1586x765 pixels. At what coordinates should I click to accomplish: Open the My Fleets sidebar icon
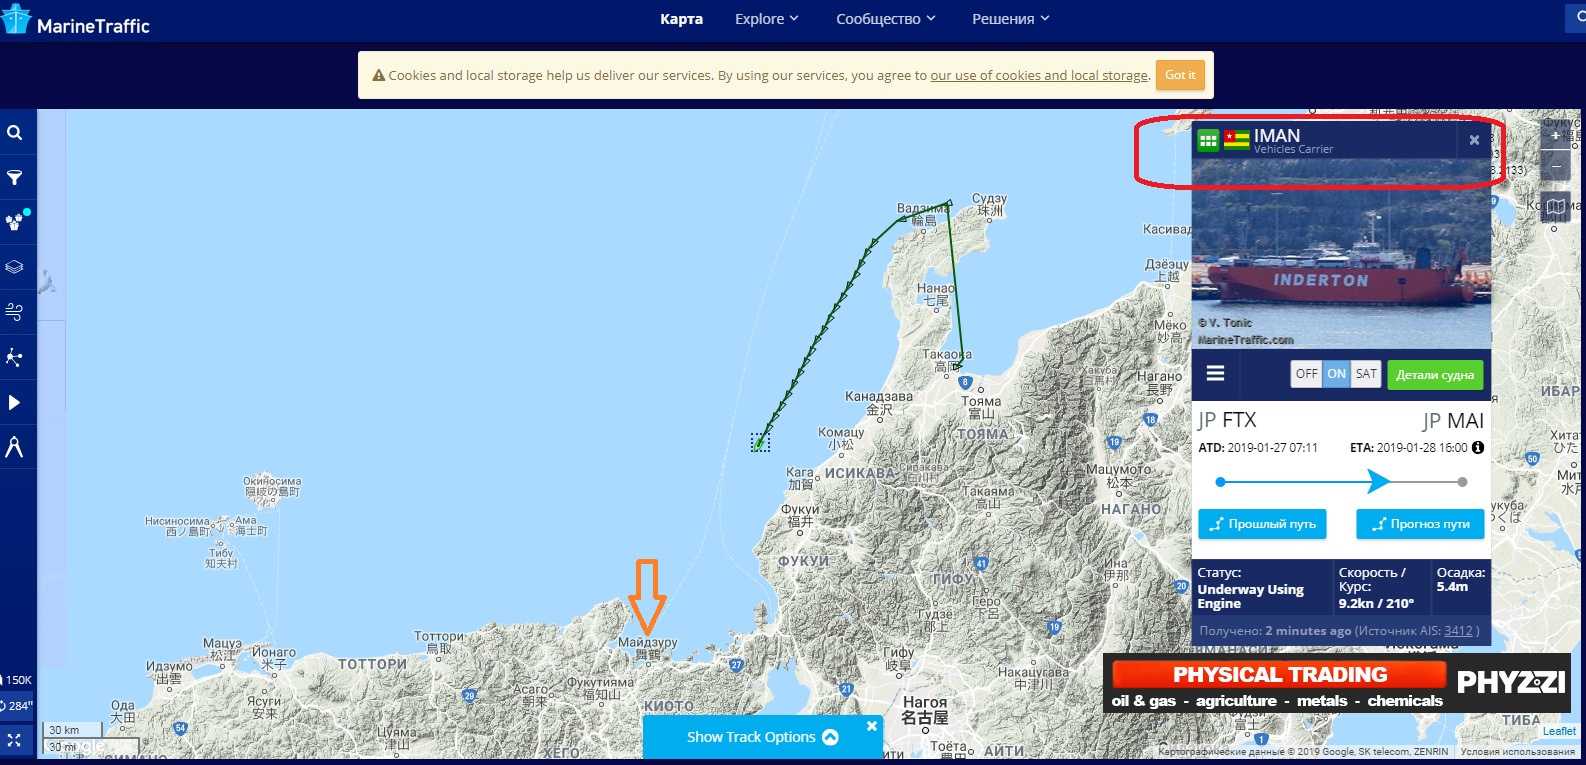[x=15, y=222]
